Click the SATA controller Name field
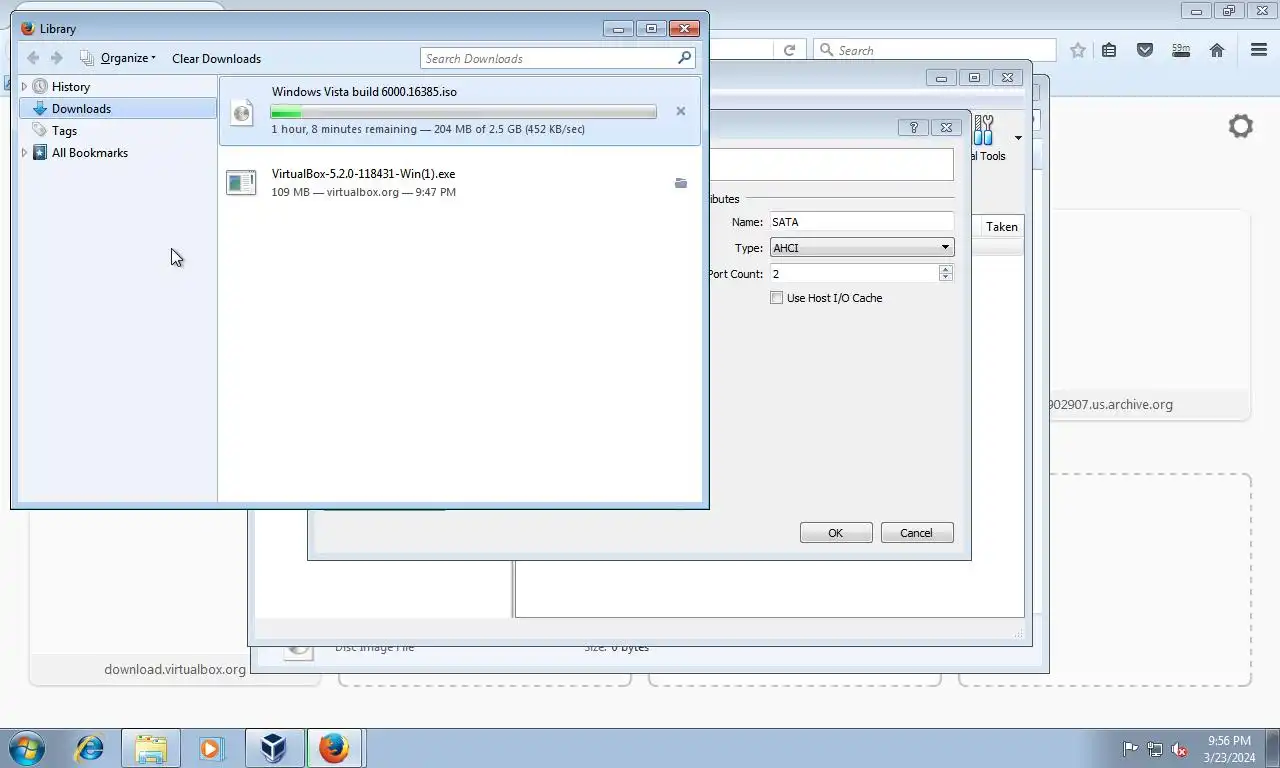Screen dimensions: 1280x768 click(x=860, y=222)
